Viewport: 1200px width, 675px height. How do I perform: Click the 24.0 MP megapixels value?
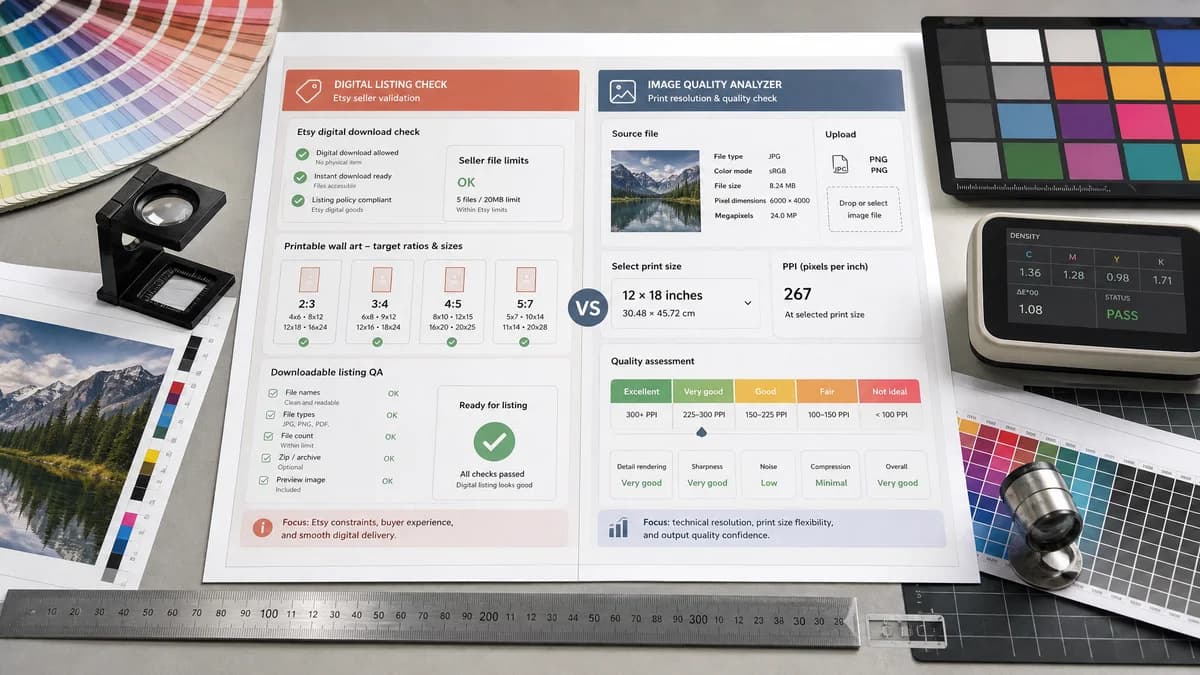tap(782, 215)
